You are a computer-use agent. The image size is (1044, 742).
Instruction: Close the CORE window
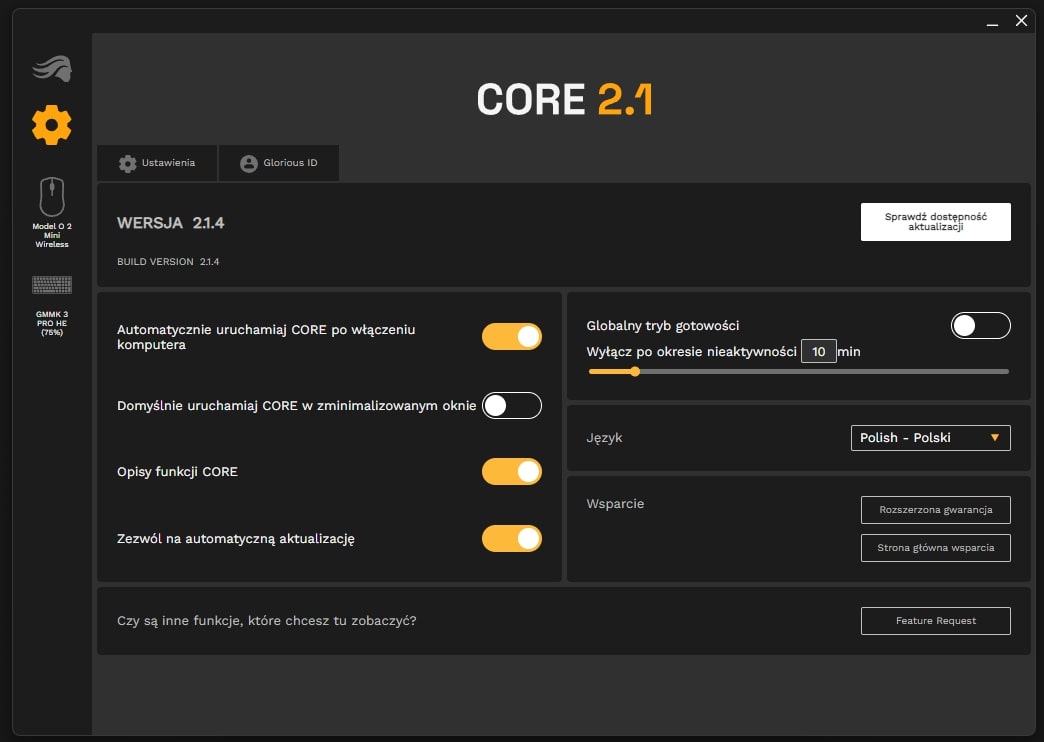point(1021,21)
